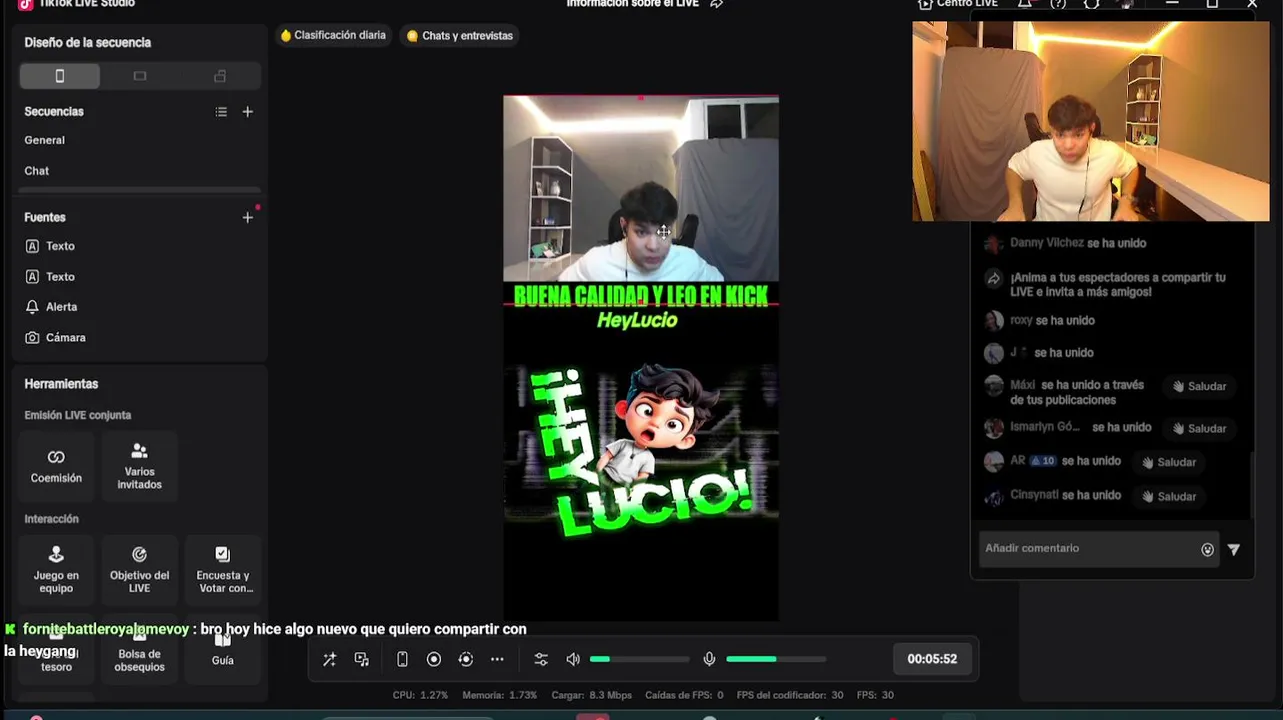Click the phone icon in bottom toolbar

point(402,659)
